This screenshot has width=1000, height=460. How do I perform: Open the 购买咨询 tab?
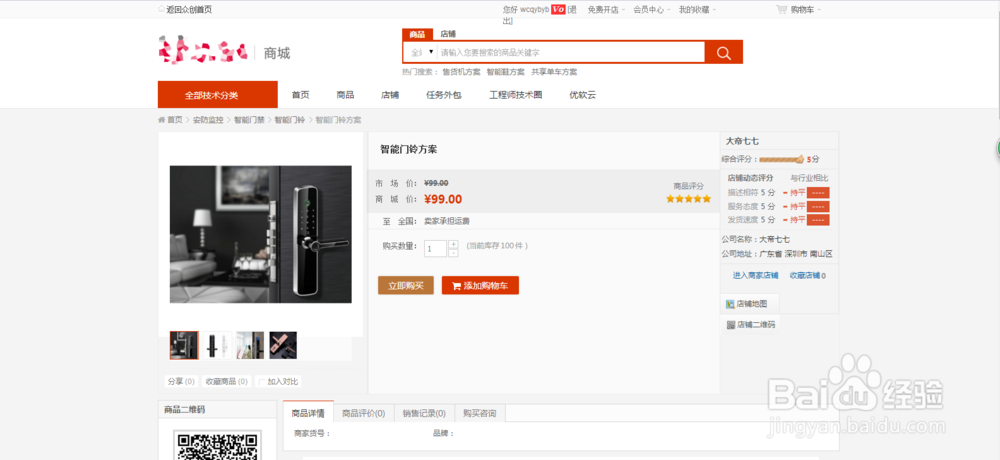pos(480,413)
